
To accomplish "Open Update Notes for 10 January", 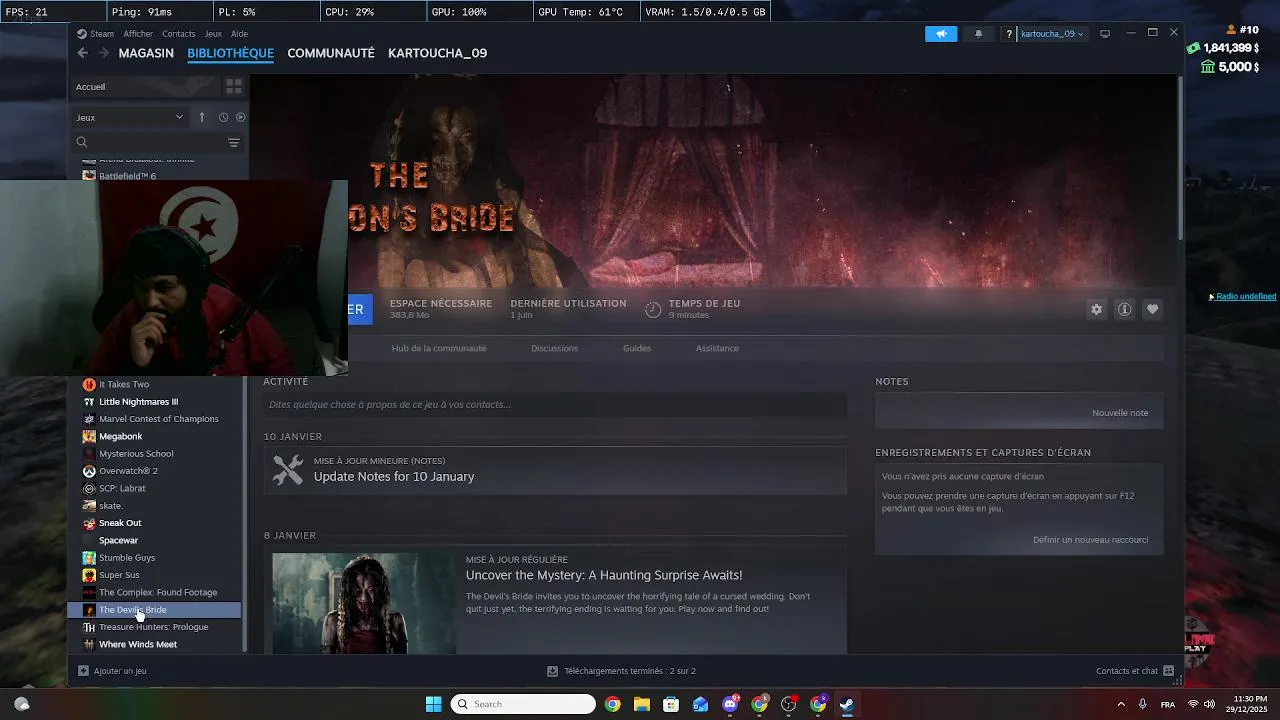I will click(x=394, y=477).
